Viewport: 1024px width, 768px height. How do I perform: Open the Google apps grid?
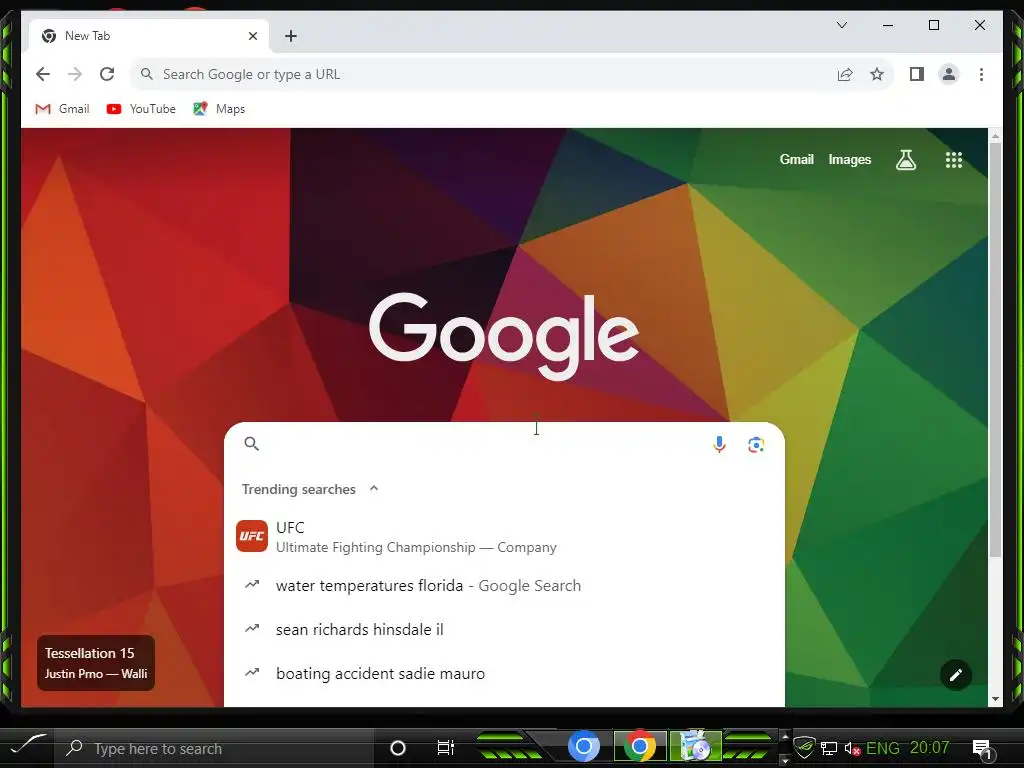point(954,159)
